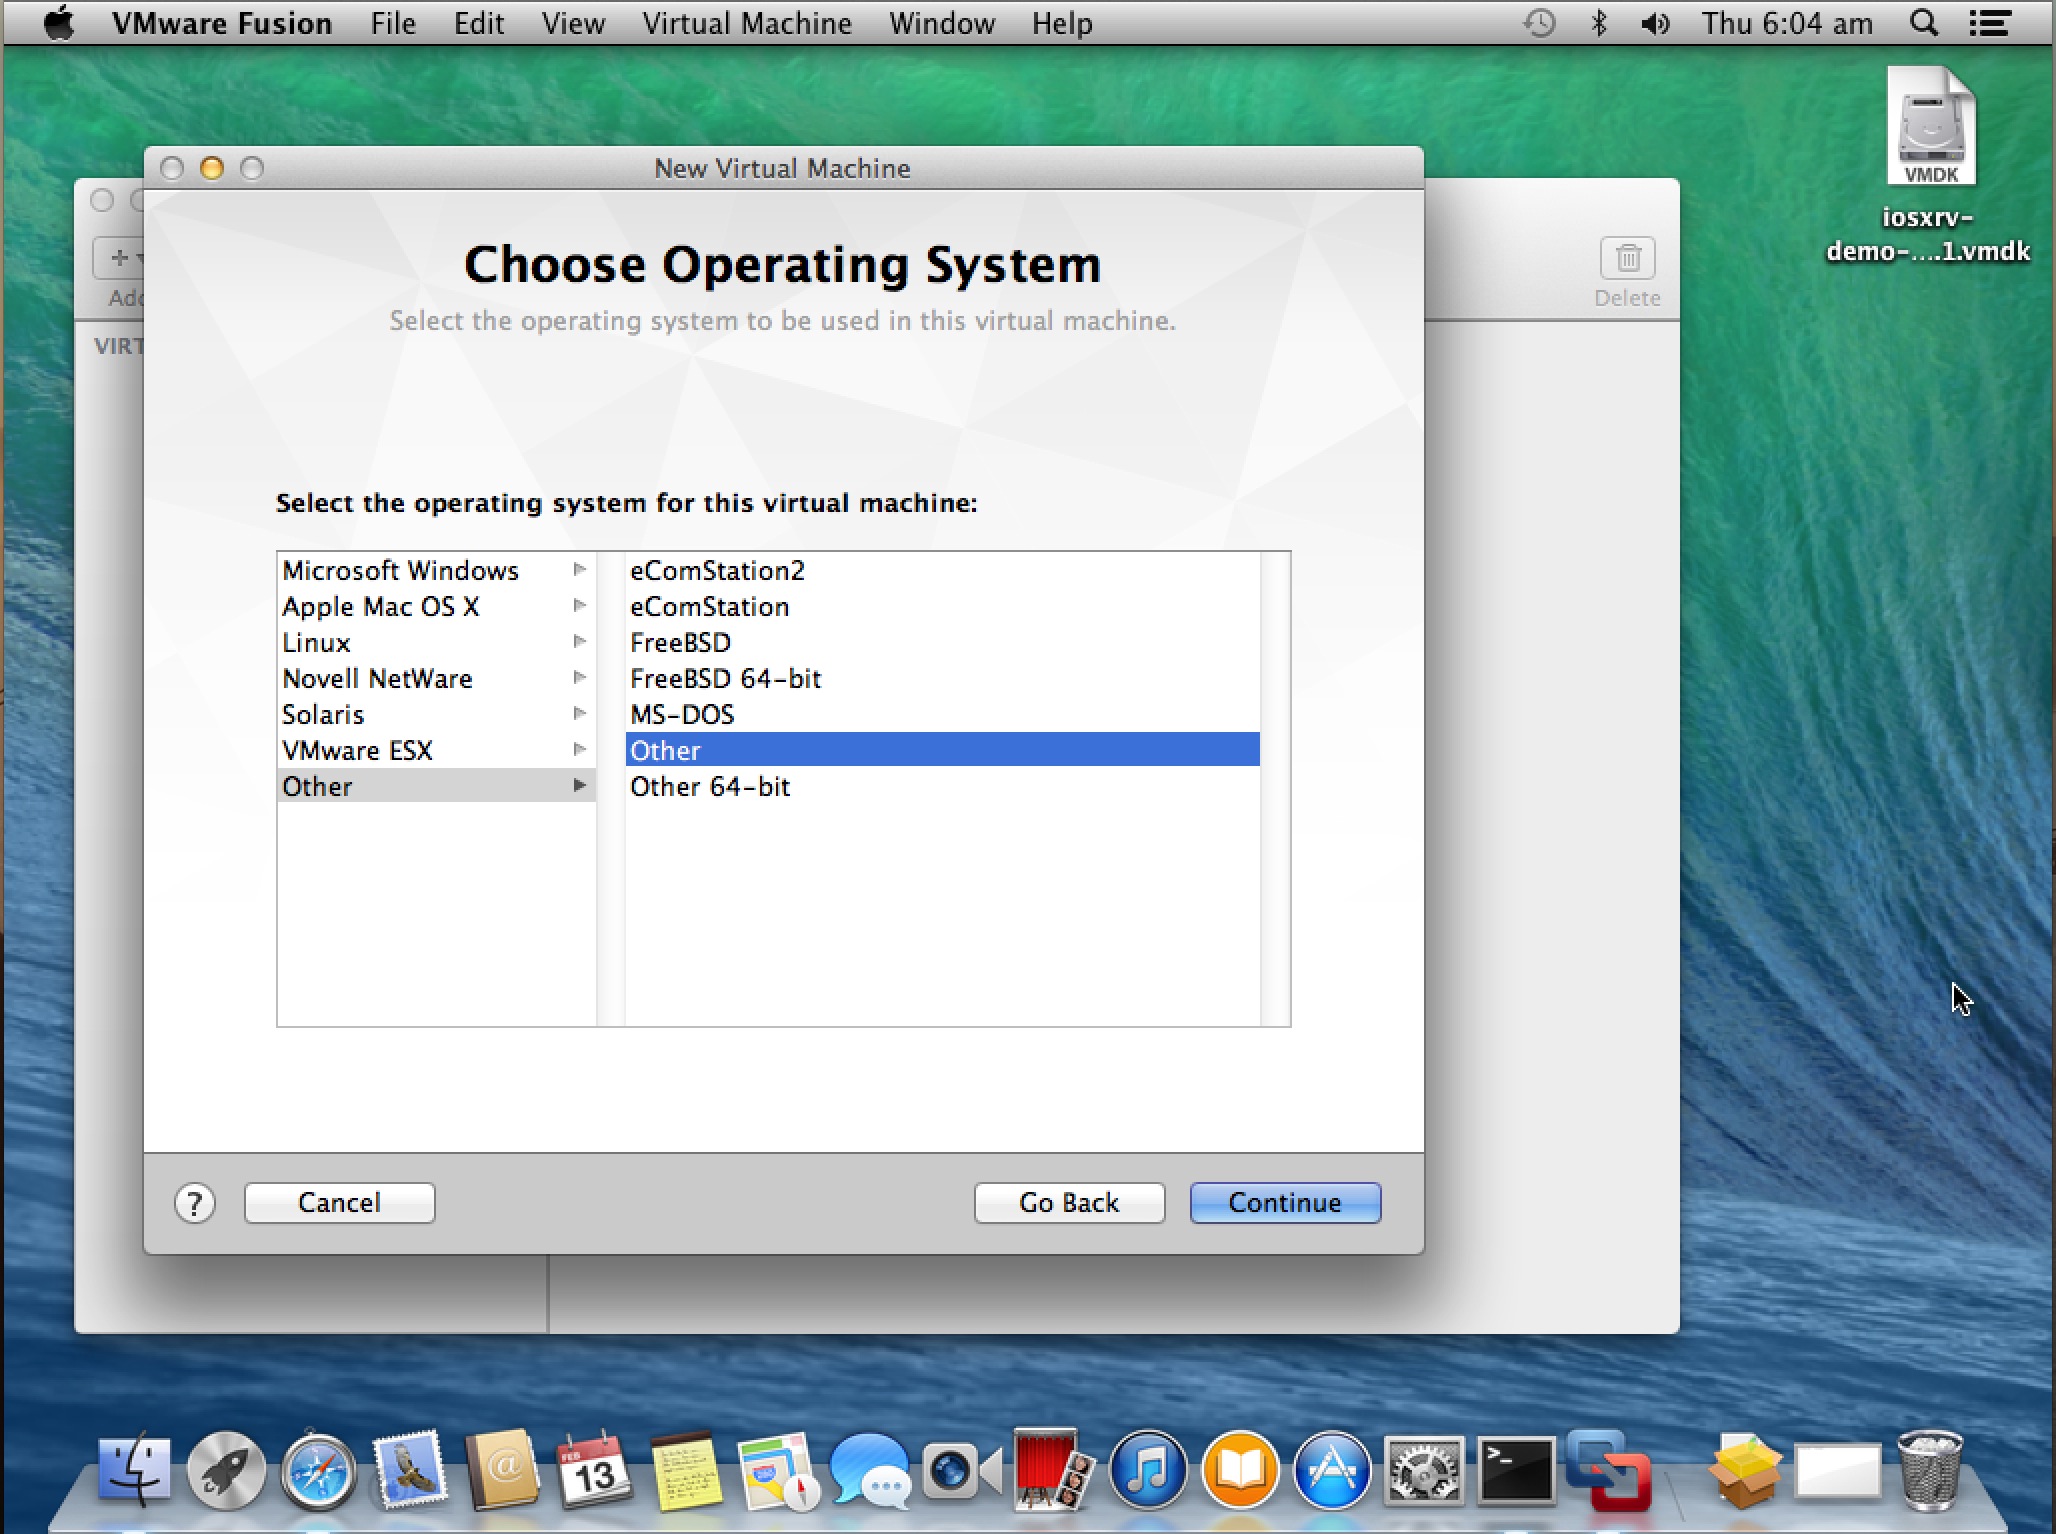Click the Go Back button

coord(1070,1203)
